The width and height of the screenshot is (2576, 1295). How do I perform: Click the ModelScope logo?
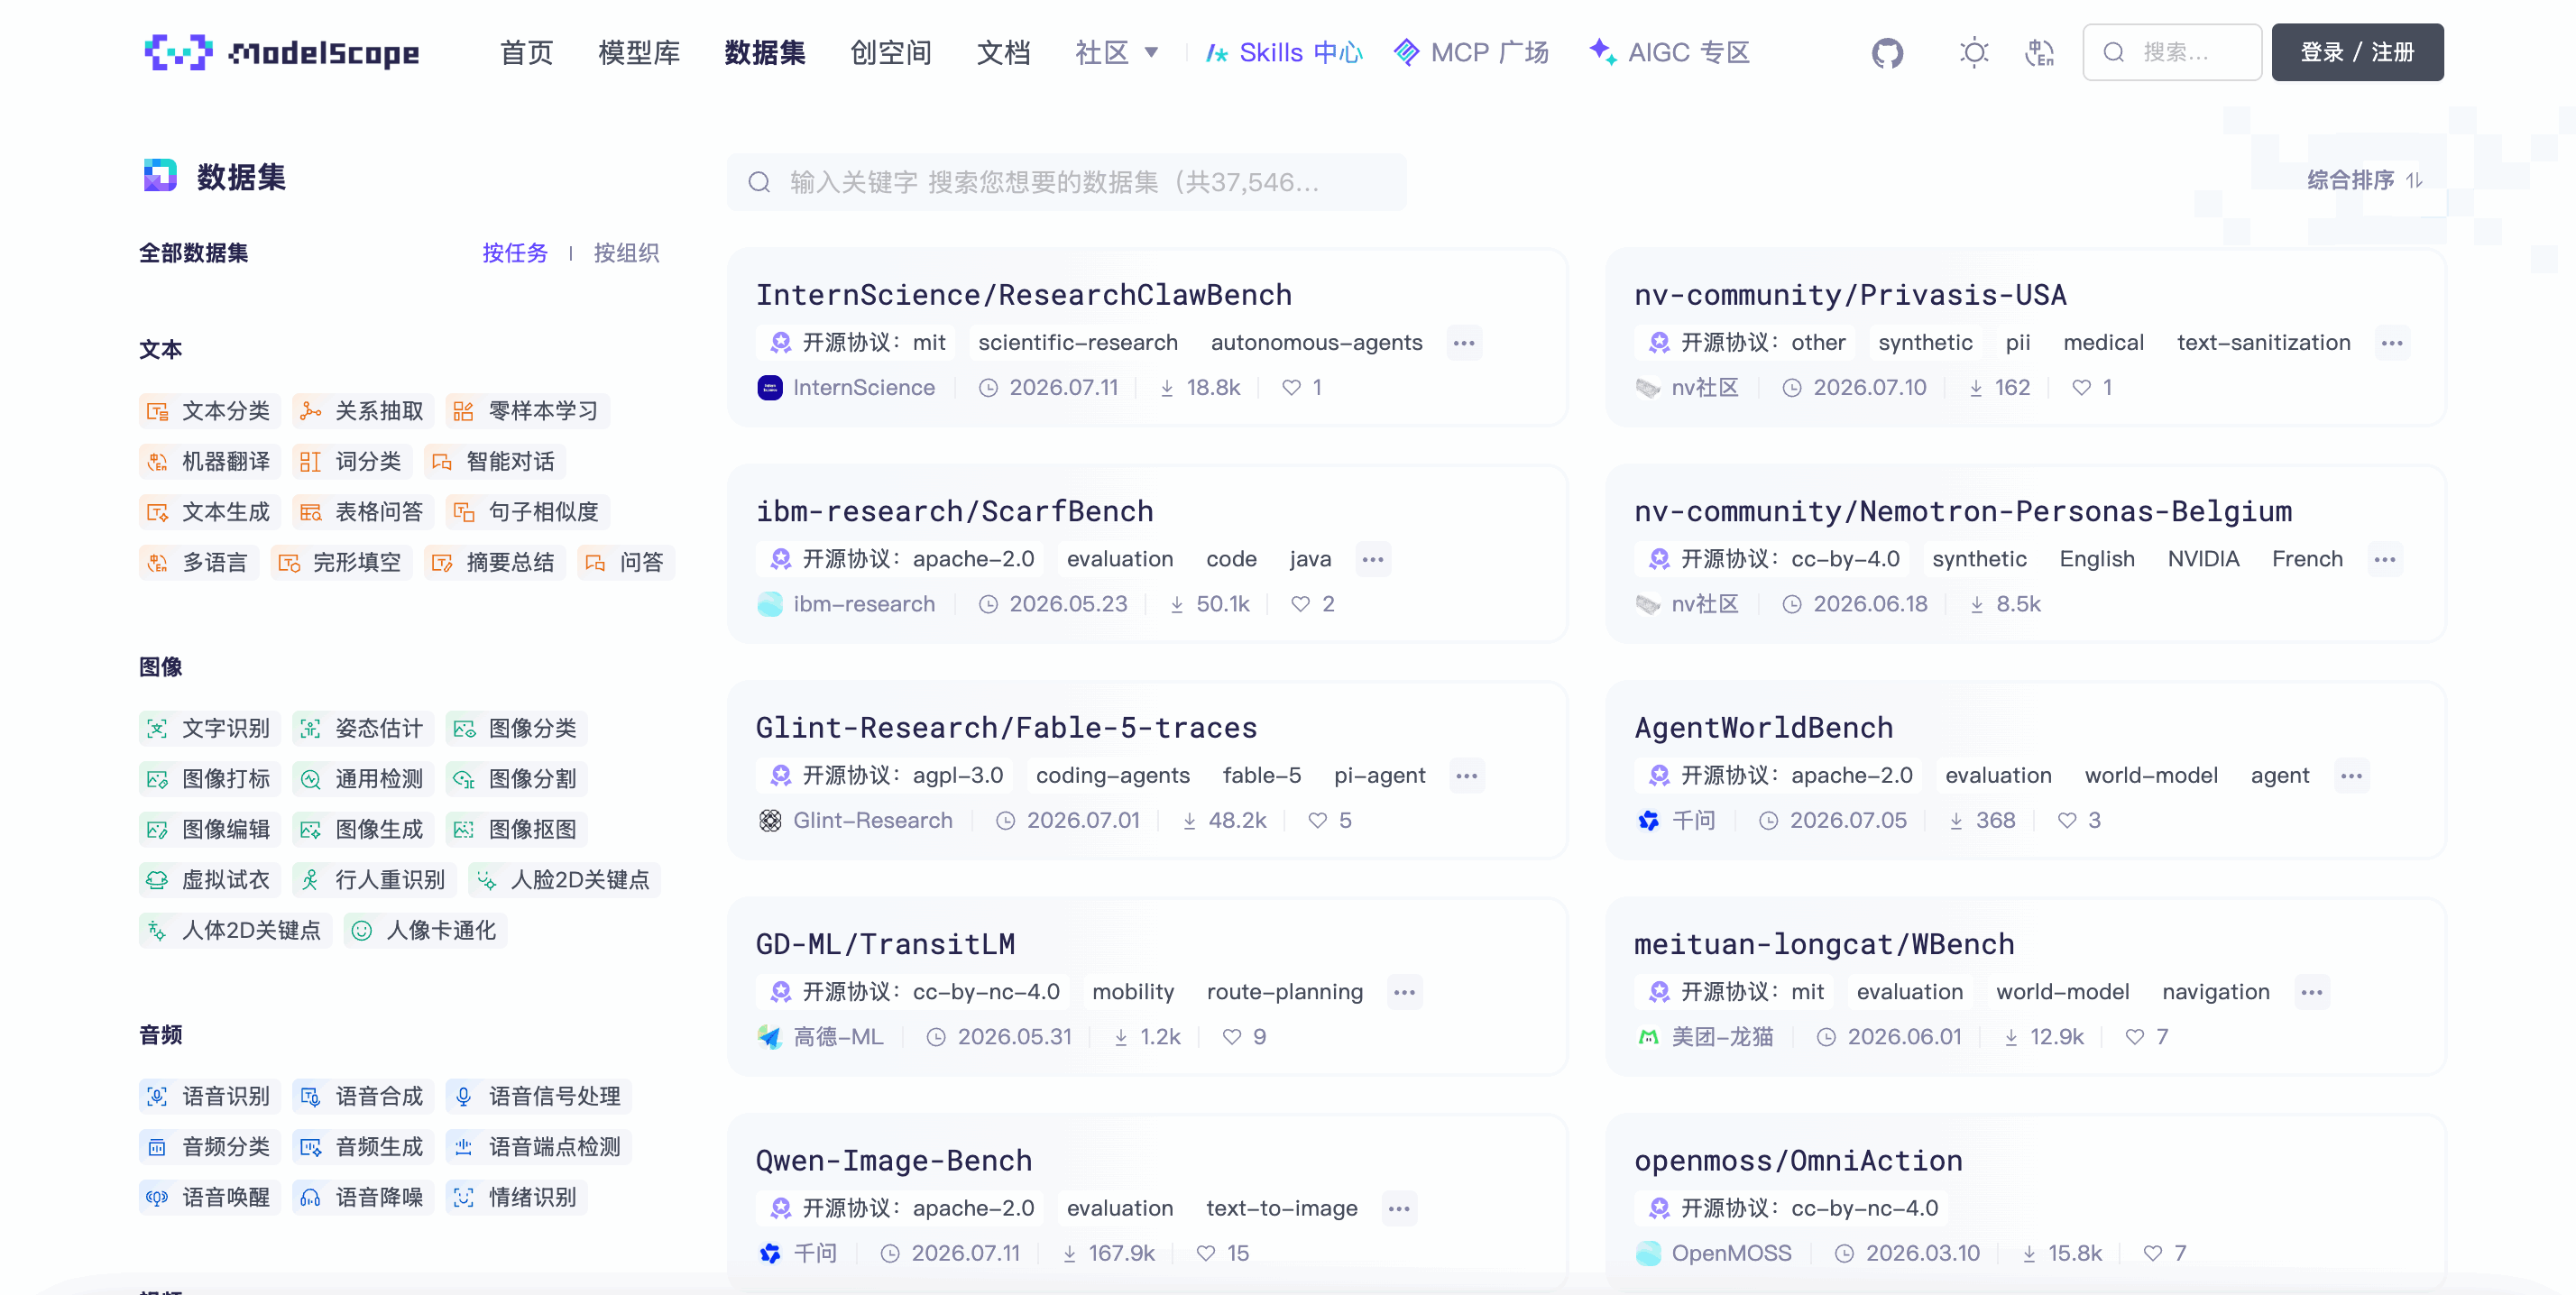(x=282, y=52)
